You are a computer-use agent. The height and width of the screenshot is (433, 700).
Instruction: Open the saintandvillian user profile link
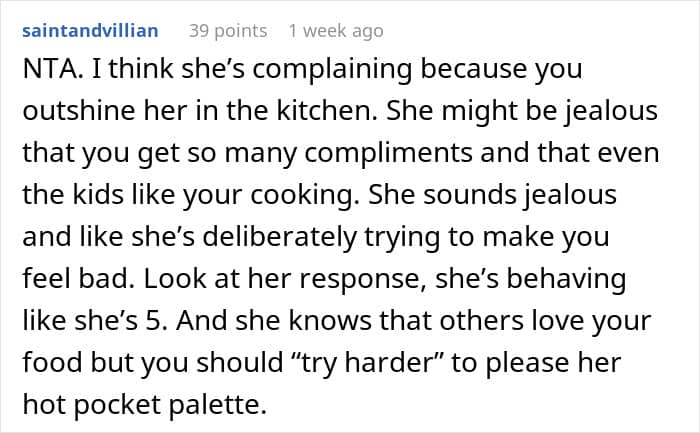click(x=90, y=30)
